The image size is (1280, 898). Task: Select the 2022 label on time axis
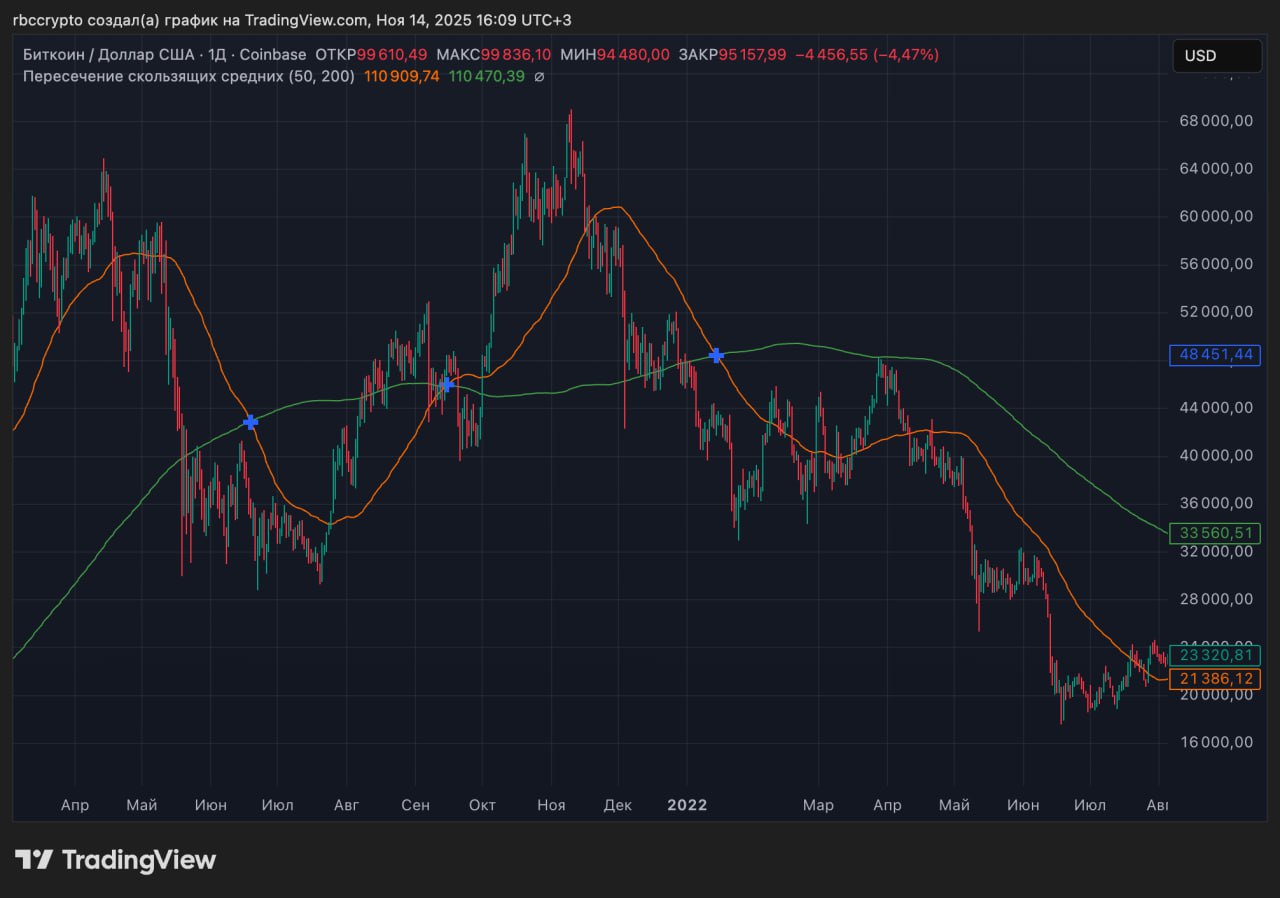coord(687,805)
